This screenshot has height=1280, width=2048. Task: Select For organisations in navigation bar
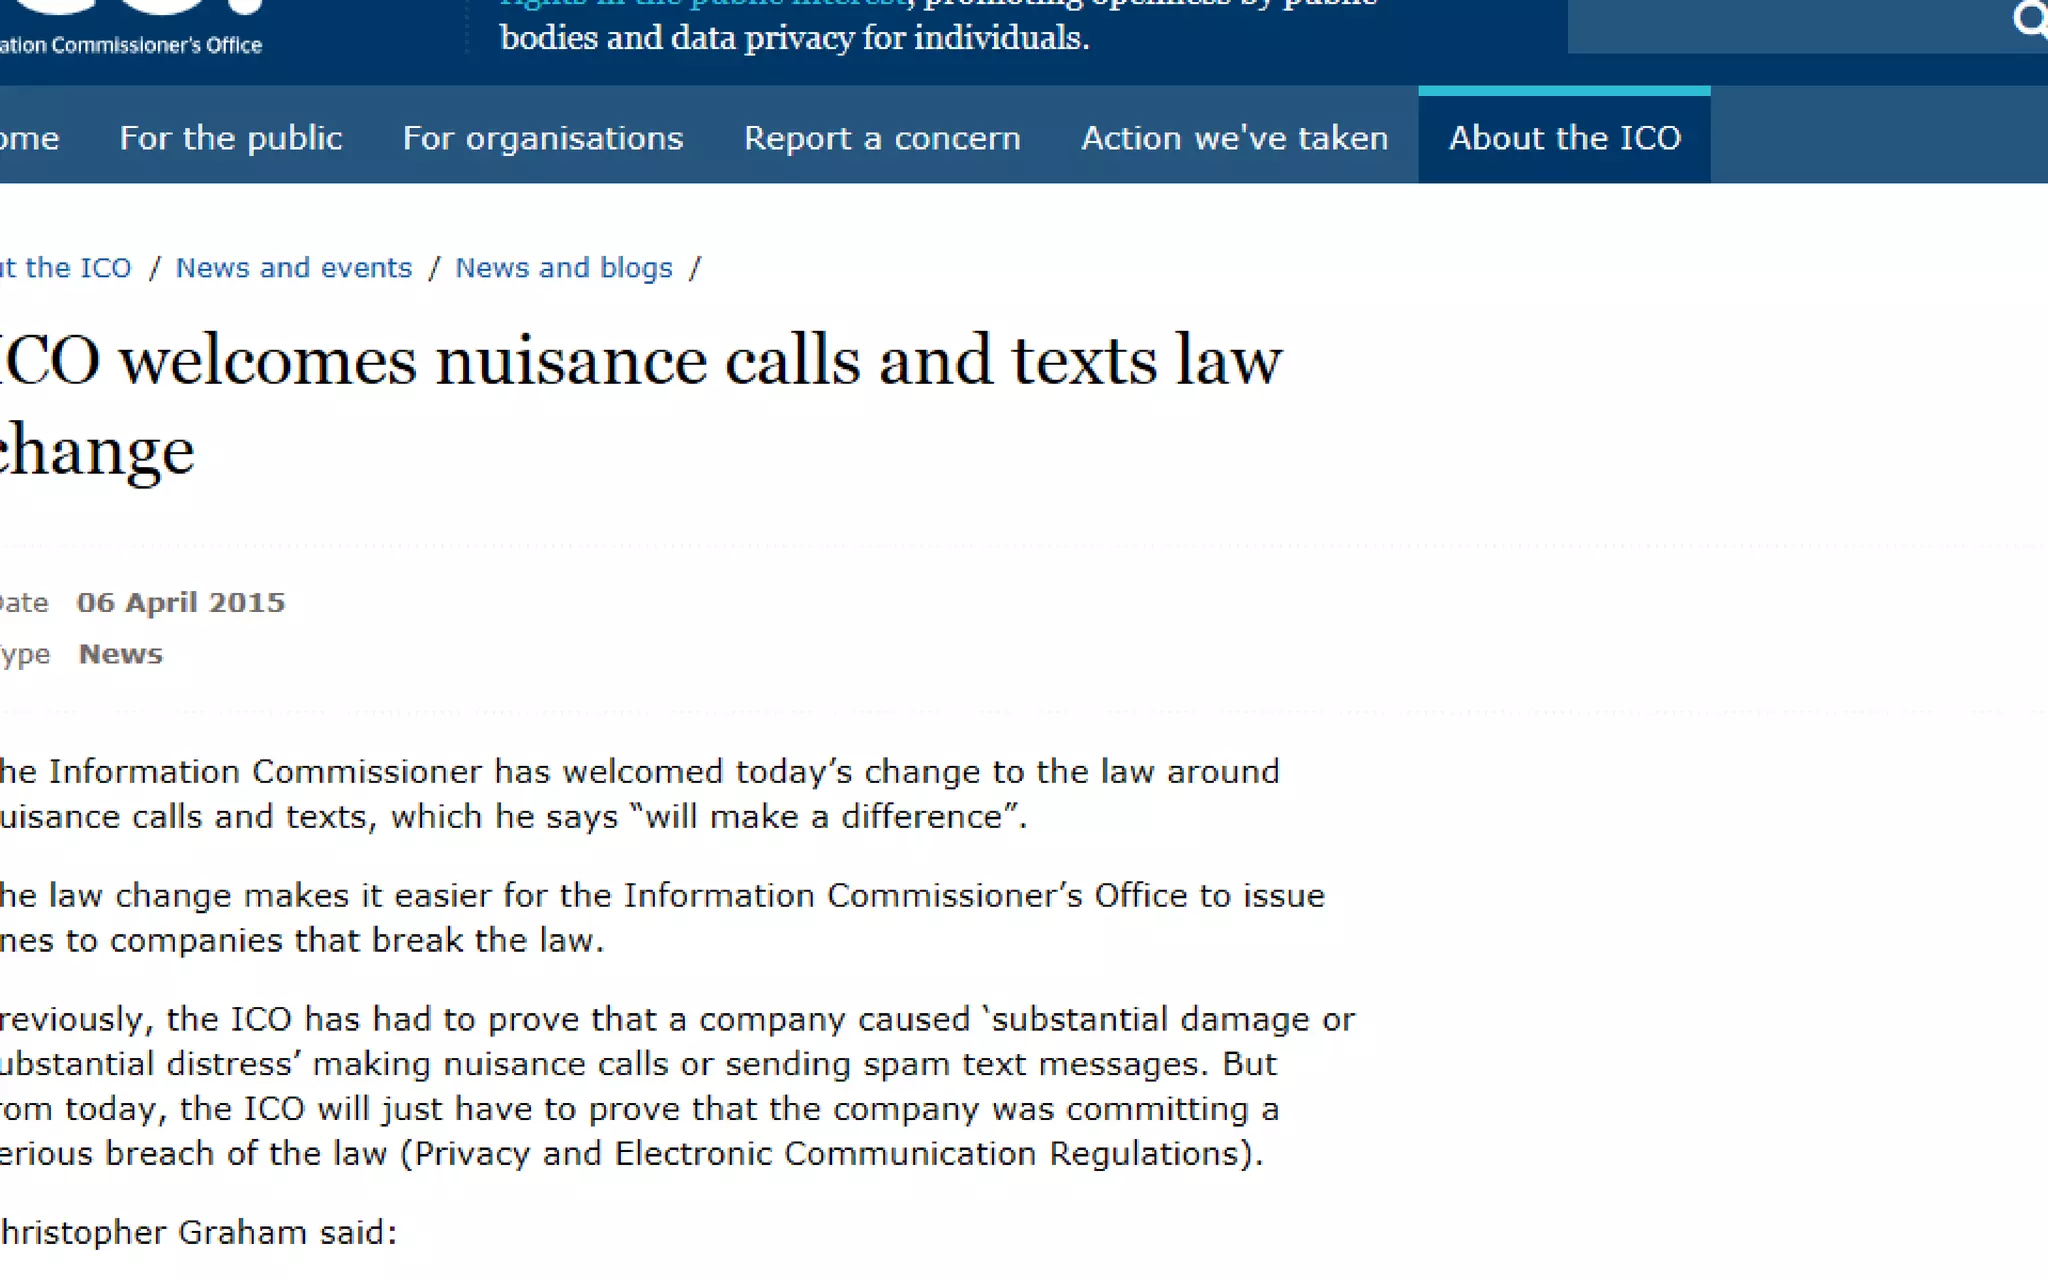coord(543,138)
